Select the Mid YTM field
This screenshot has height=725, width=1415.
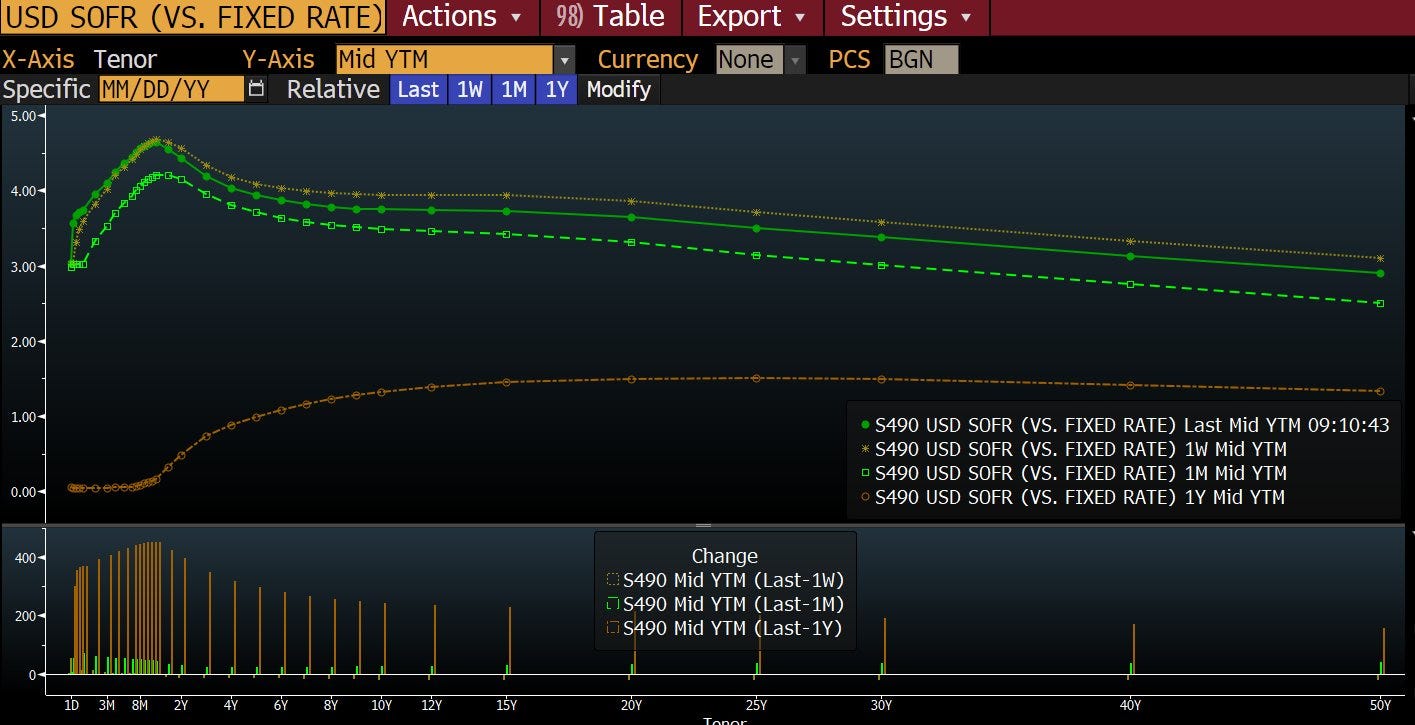444,60
